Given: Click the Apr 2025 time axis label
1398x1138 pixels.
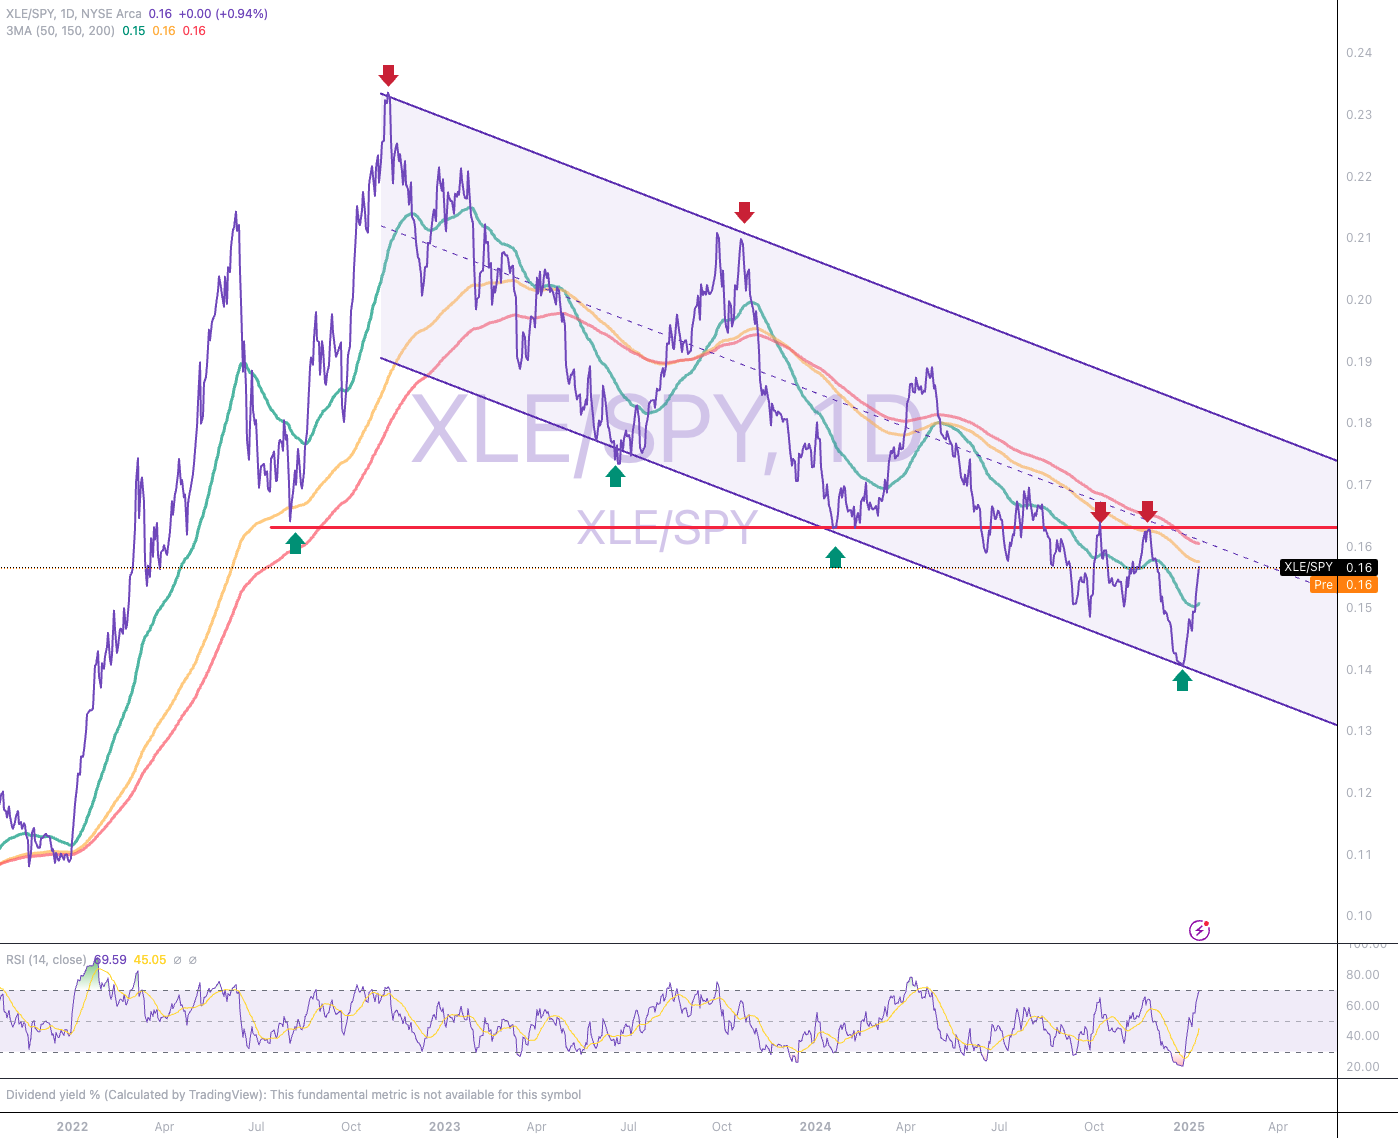Looking at the screenshot, I should 1278,1127.
